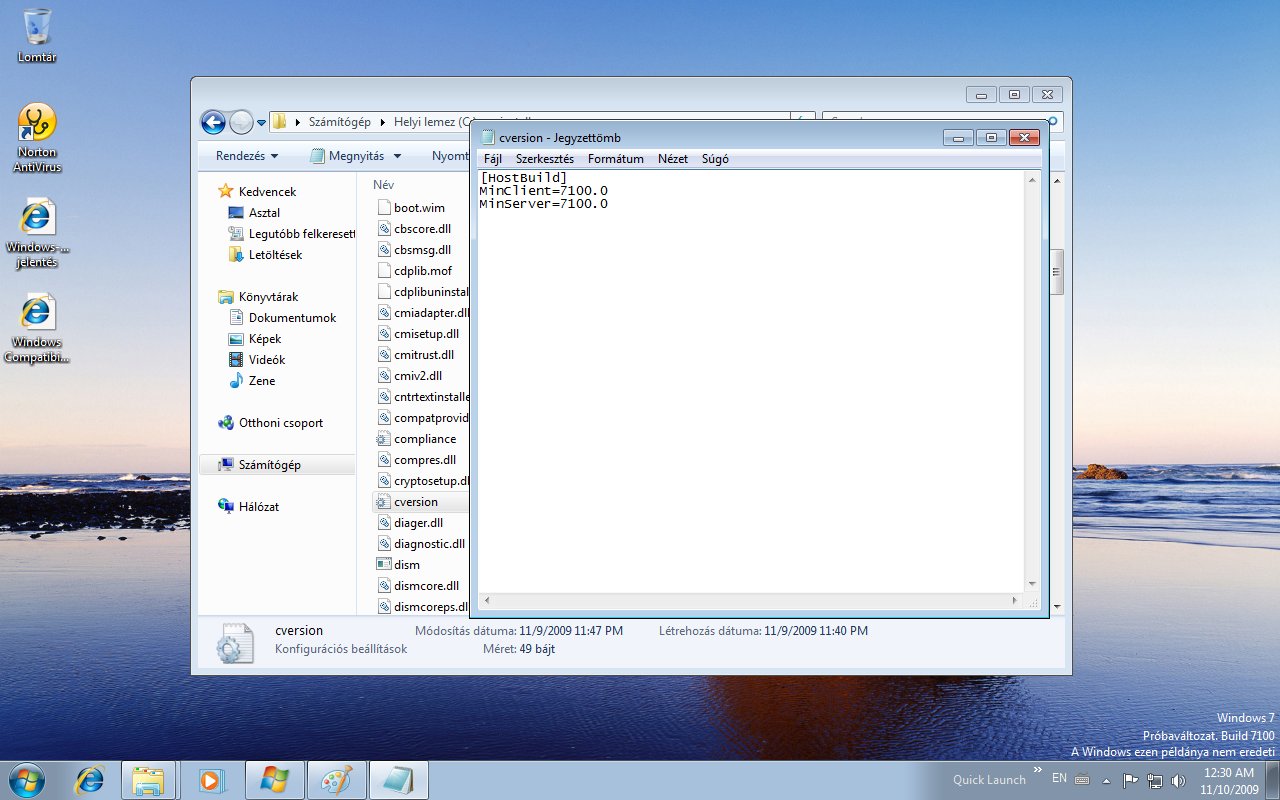Open the Rendezés dropdown menu

[x=247, y=156]
